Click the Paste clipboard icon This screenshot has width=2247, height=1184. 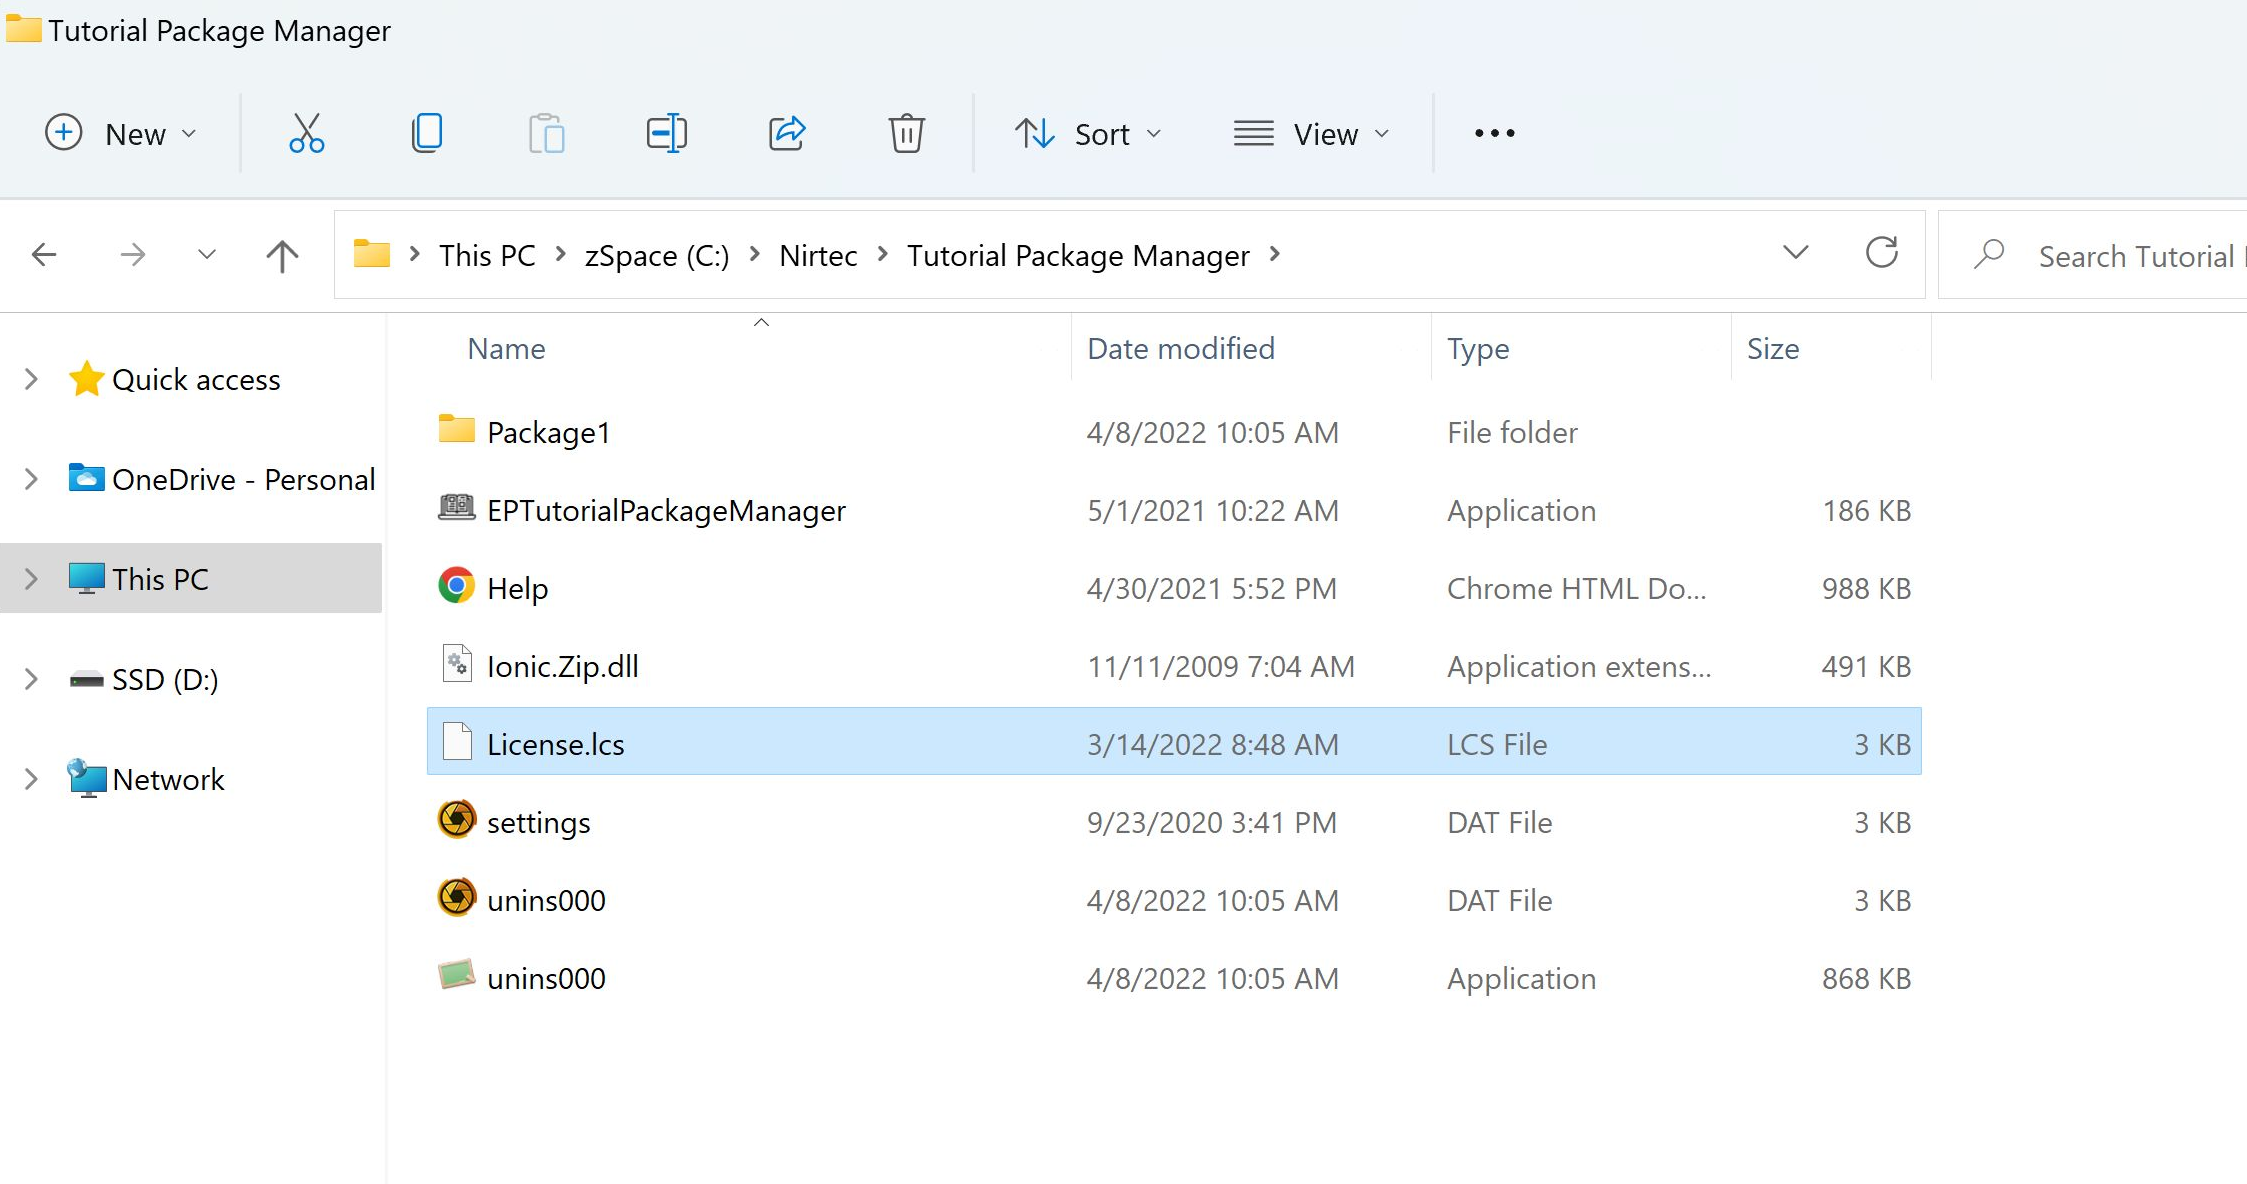(546, 133)
